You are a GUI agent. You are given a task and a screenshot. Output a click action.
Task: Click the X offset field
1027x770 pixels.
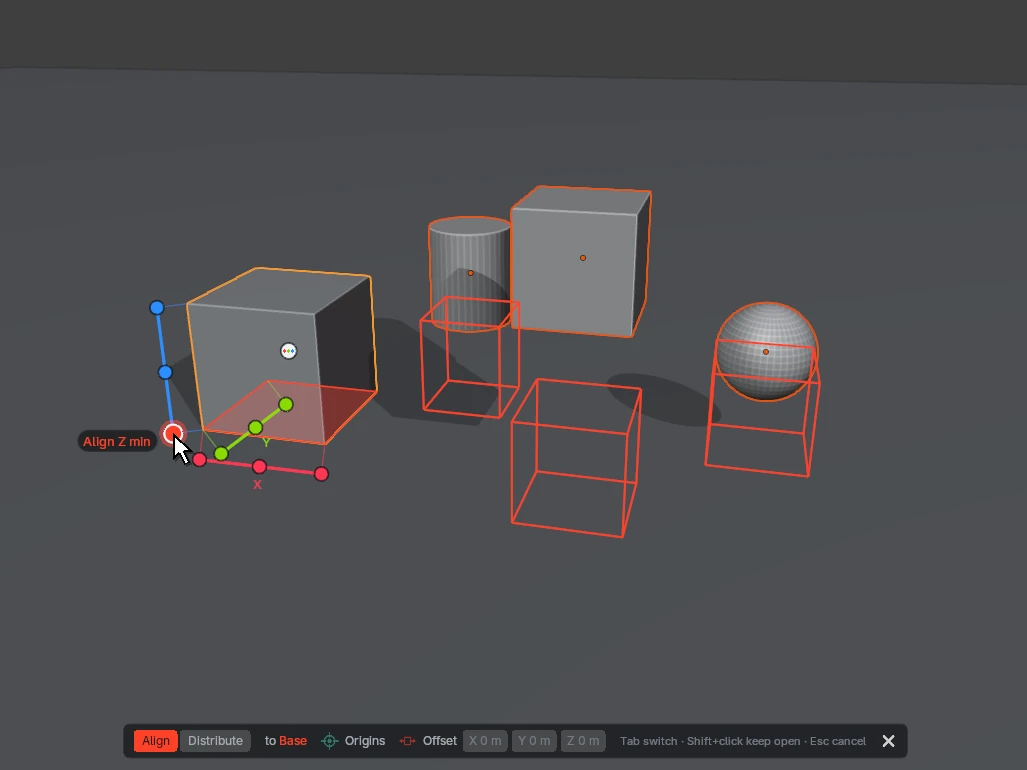click(485, 741)
